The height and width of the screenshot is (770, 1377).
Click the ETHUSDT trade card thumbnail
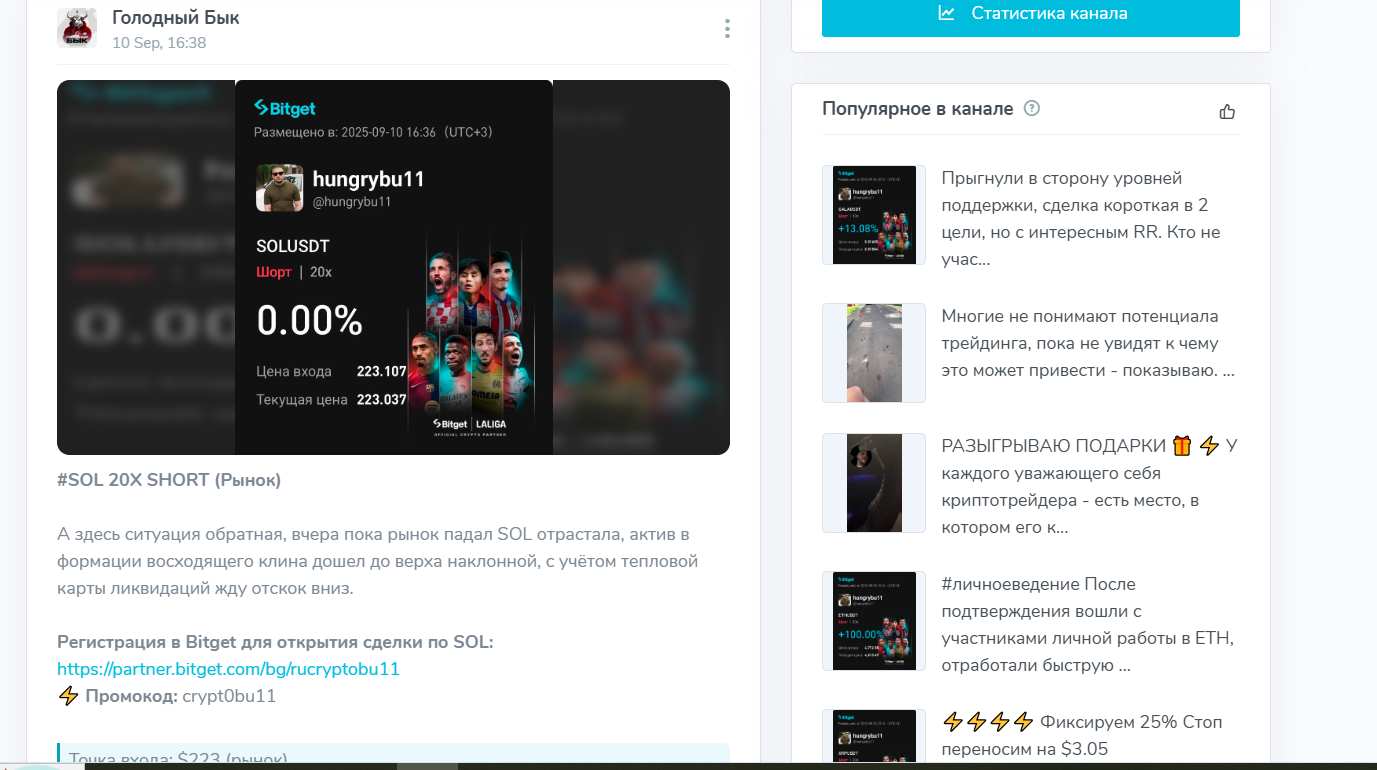873,620
